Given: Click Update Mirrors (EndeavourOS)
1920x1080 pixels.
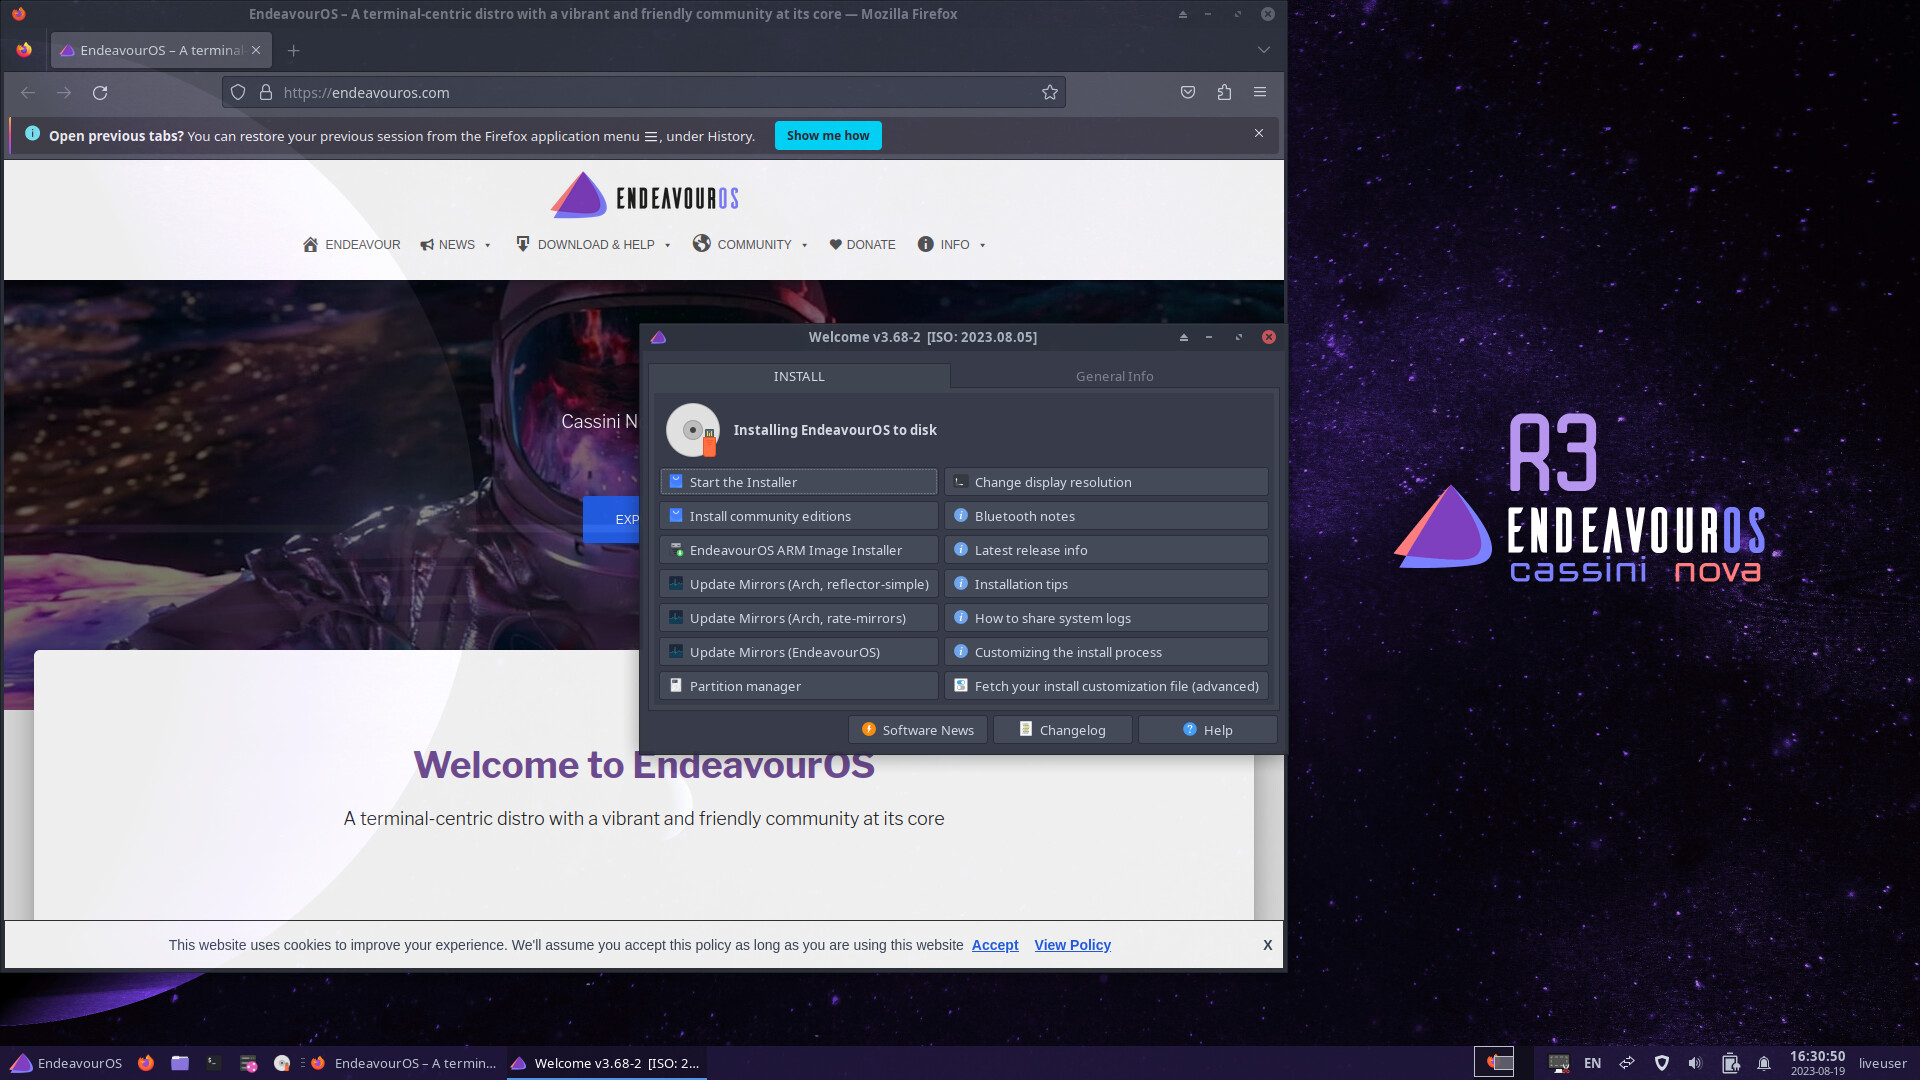Looking at the screenshot, I should (x=799, y=652).
